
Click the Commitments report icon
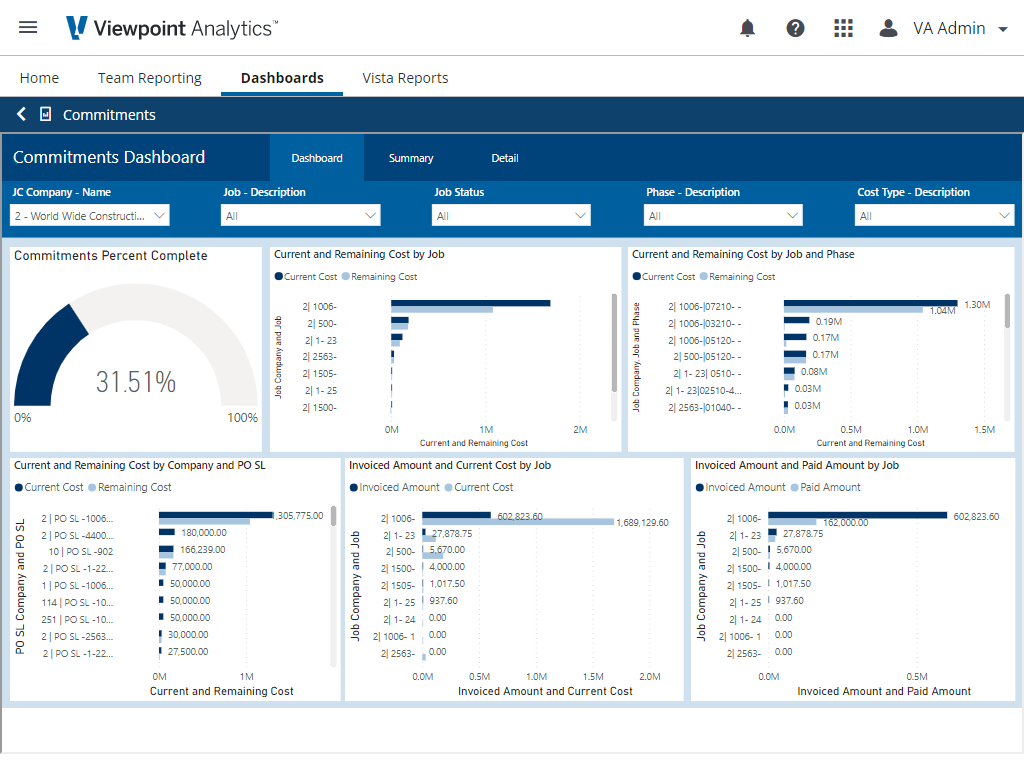[x=45, y=115]
